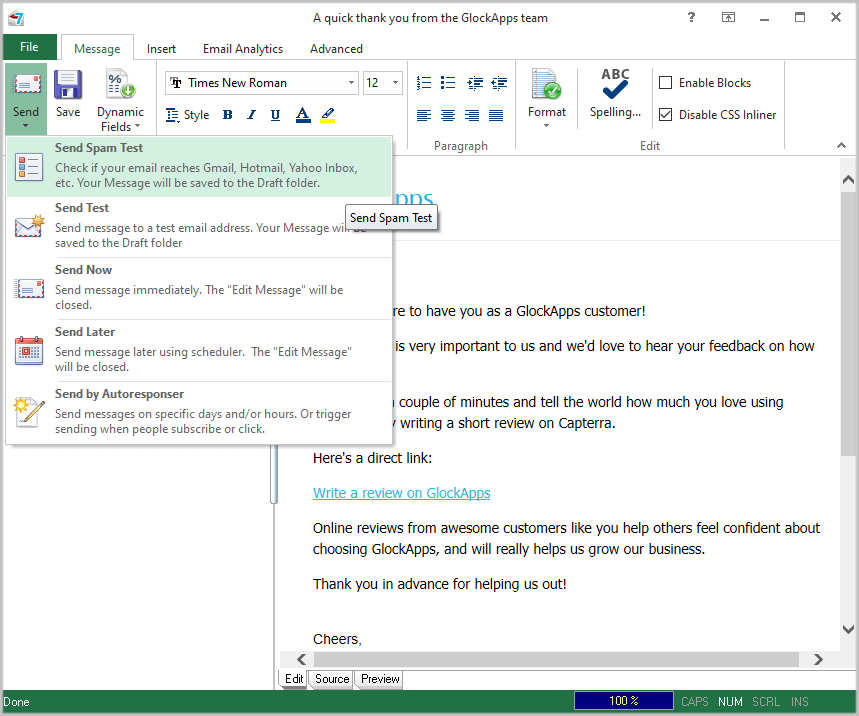Screen dimensions: 859x716
Task: Choose the Send Spam Test option
Action: [x=199, y=166]
